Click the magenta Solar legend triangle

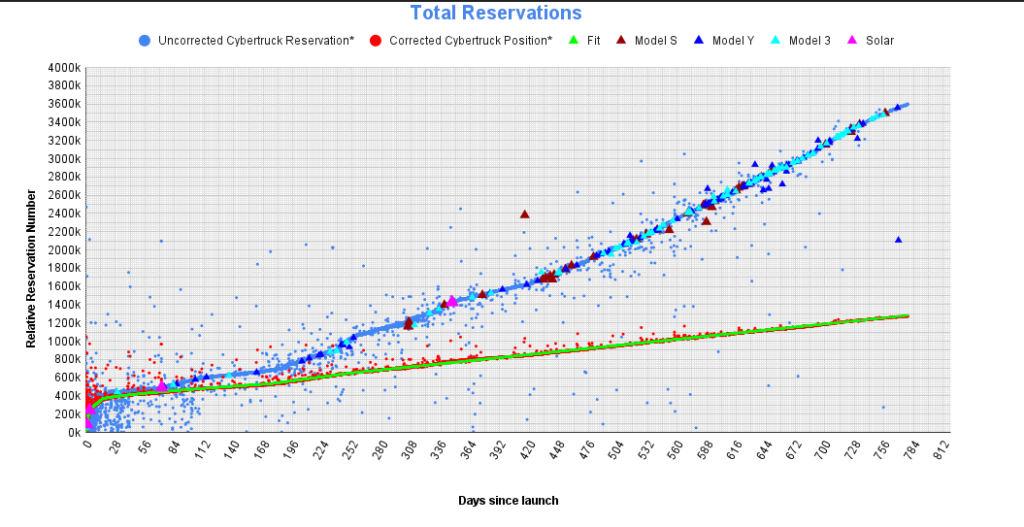pyautogui.click(x=852, y=40)
